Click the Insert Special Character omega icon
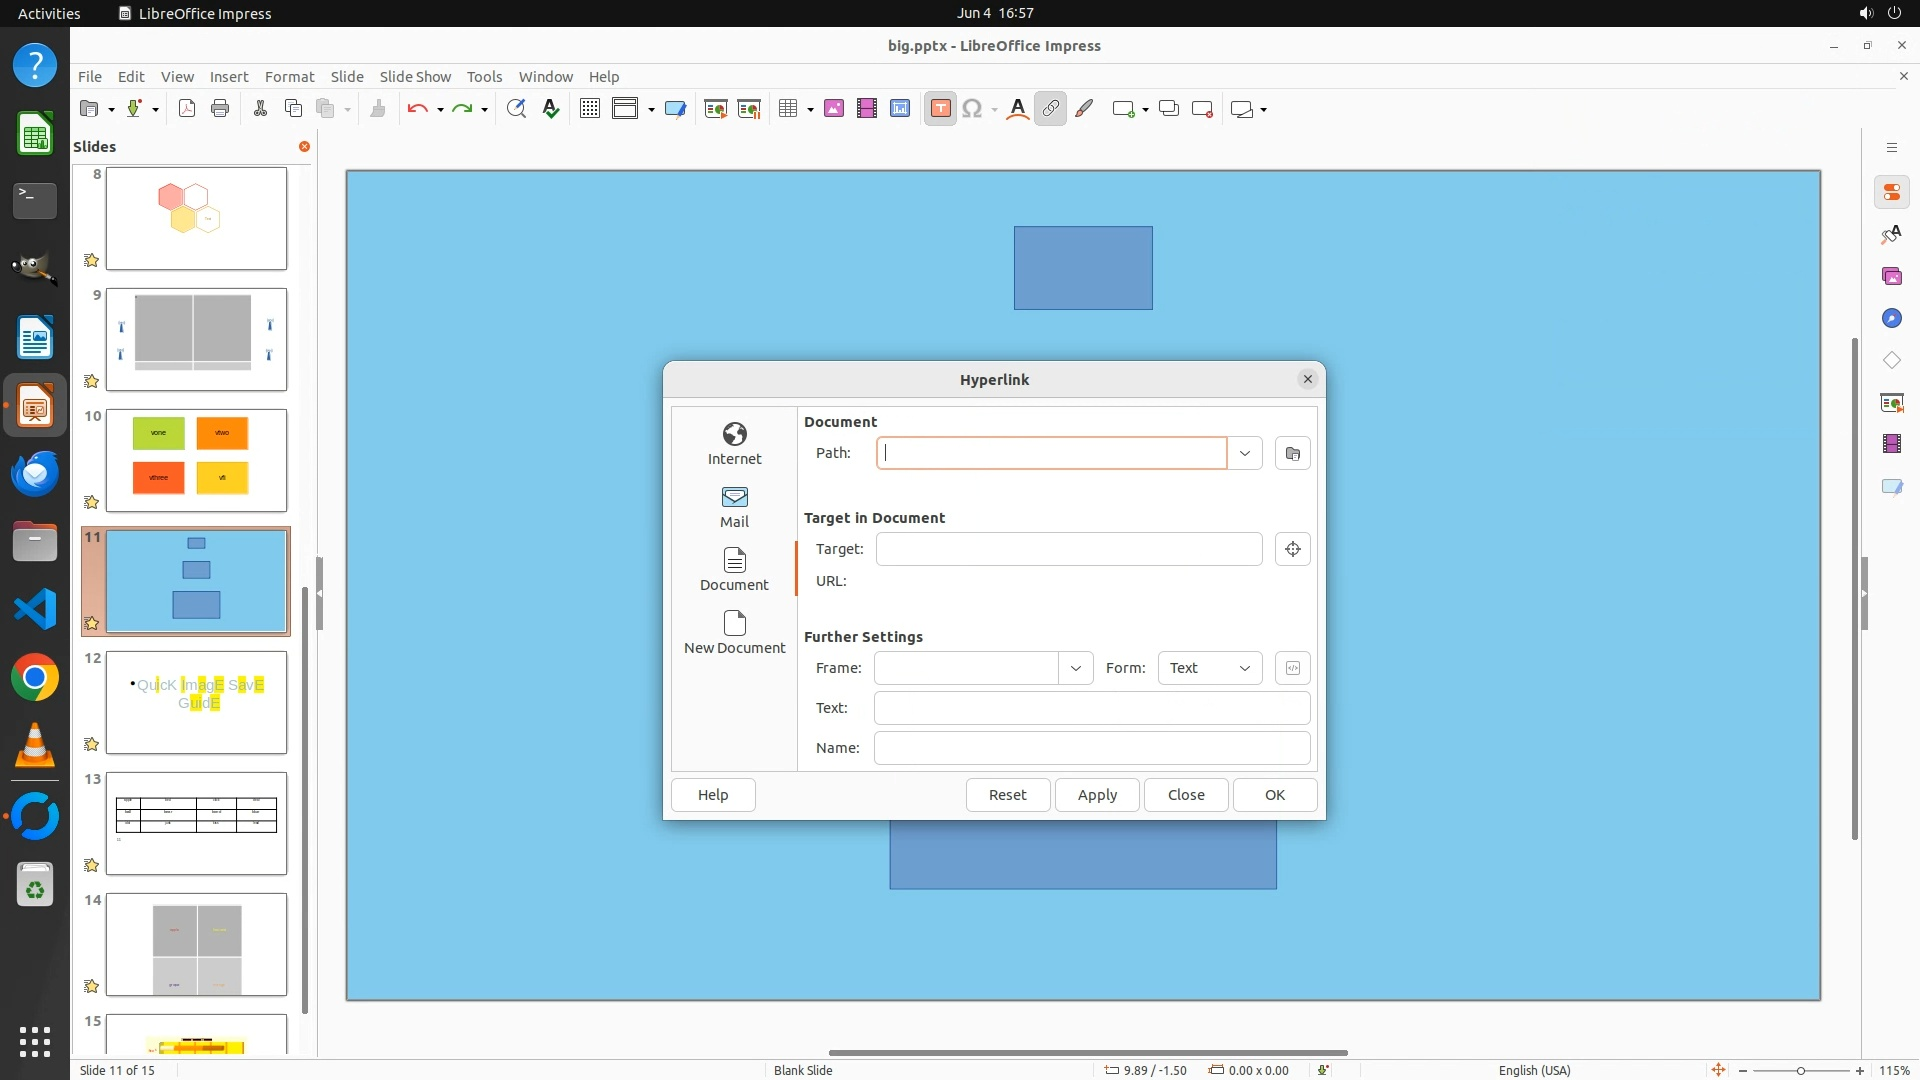Viewport: 1920px width, 1080px height. coord(971,109)
